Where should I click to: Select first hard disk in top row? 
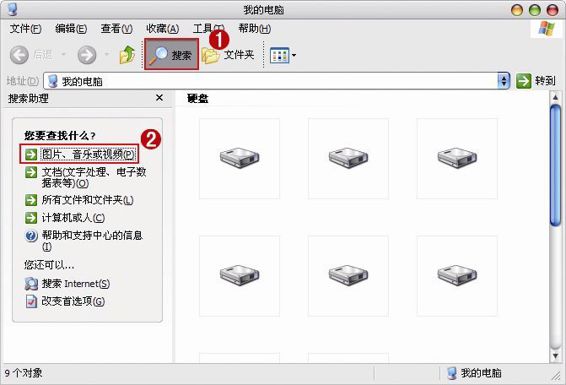tap(239, 158)
